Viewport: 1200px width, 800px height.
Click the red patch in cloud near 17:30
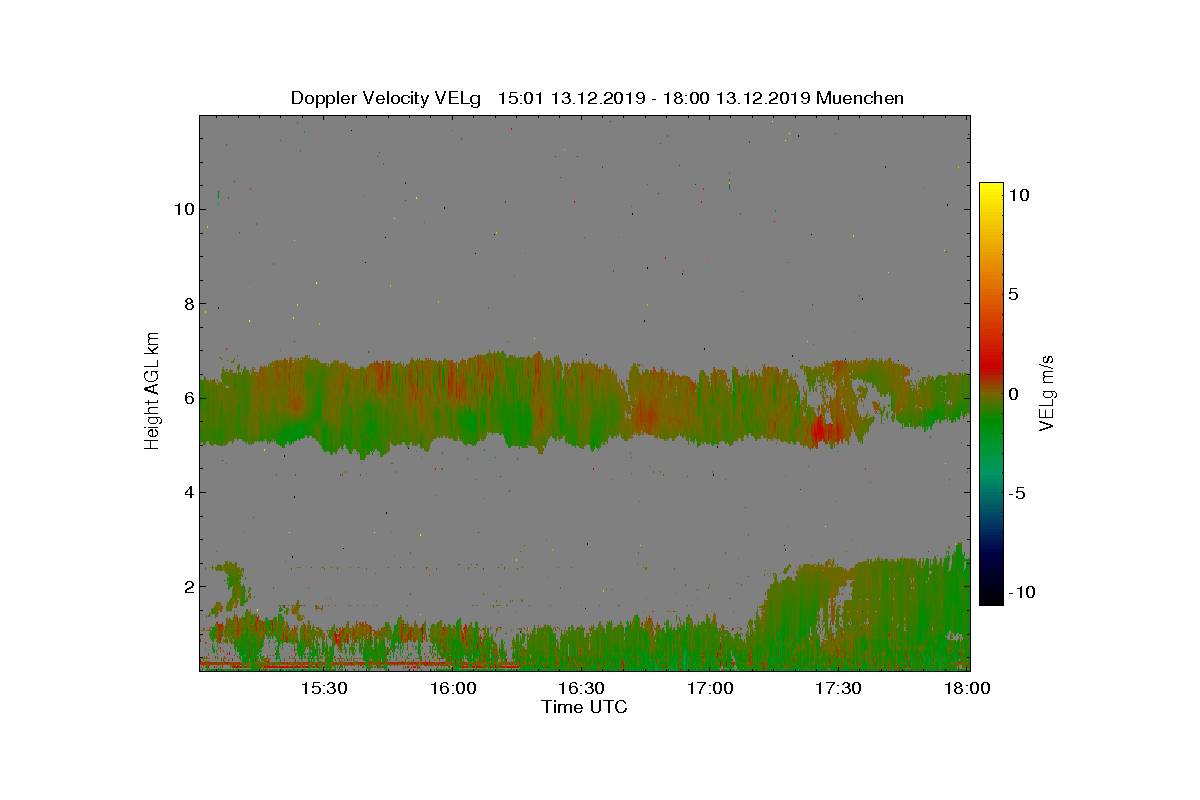pyautogui.click(x=827, y=430)
